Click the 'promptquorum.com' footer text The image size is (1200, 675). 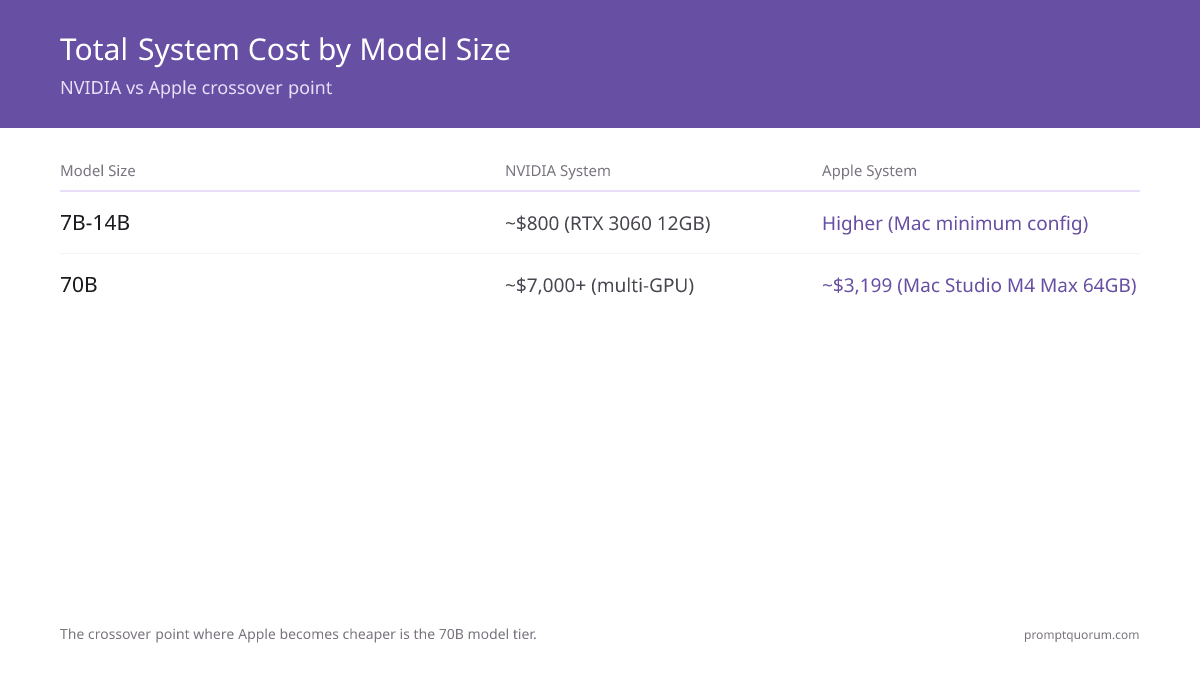pyautogui.click(x=1082, y=635)
